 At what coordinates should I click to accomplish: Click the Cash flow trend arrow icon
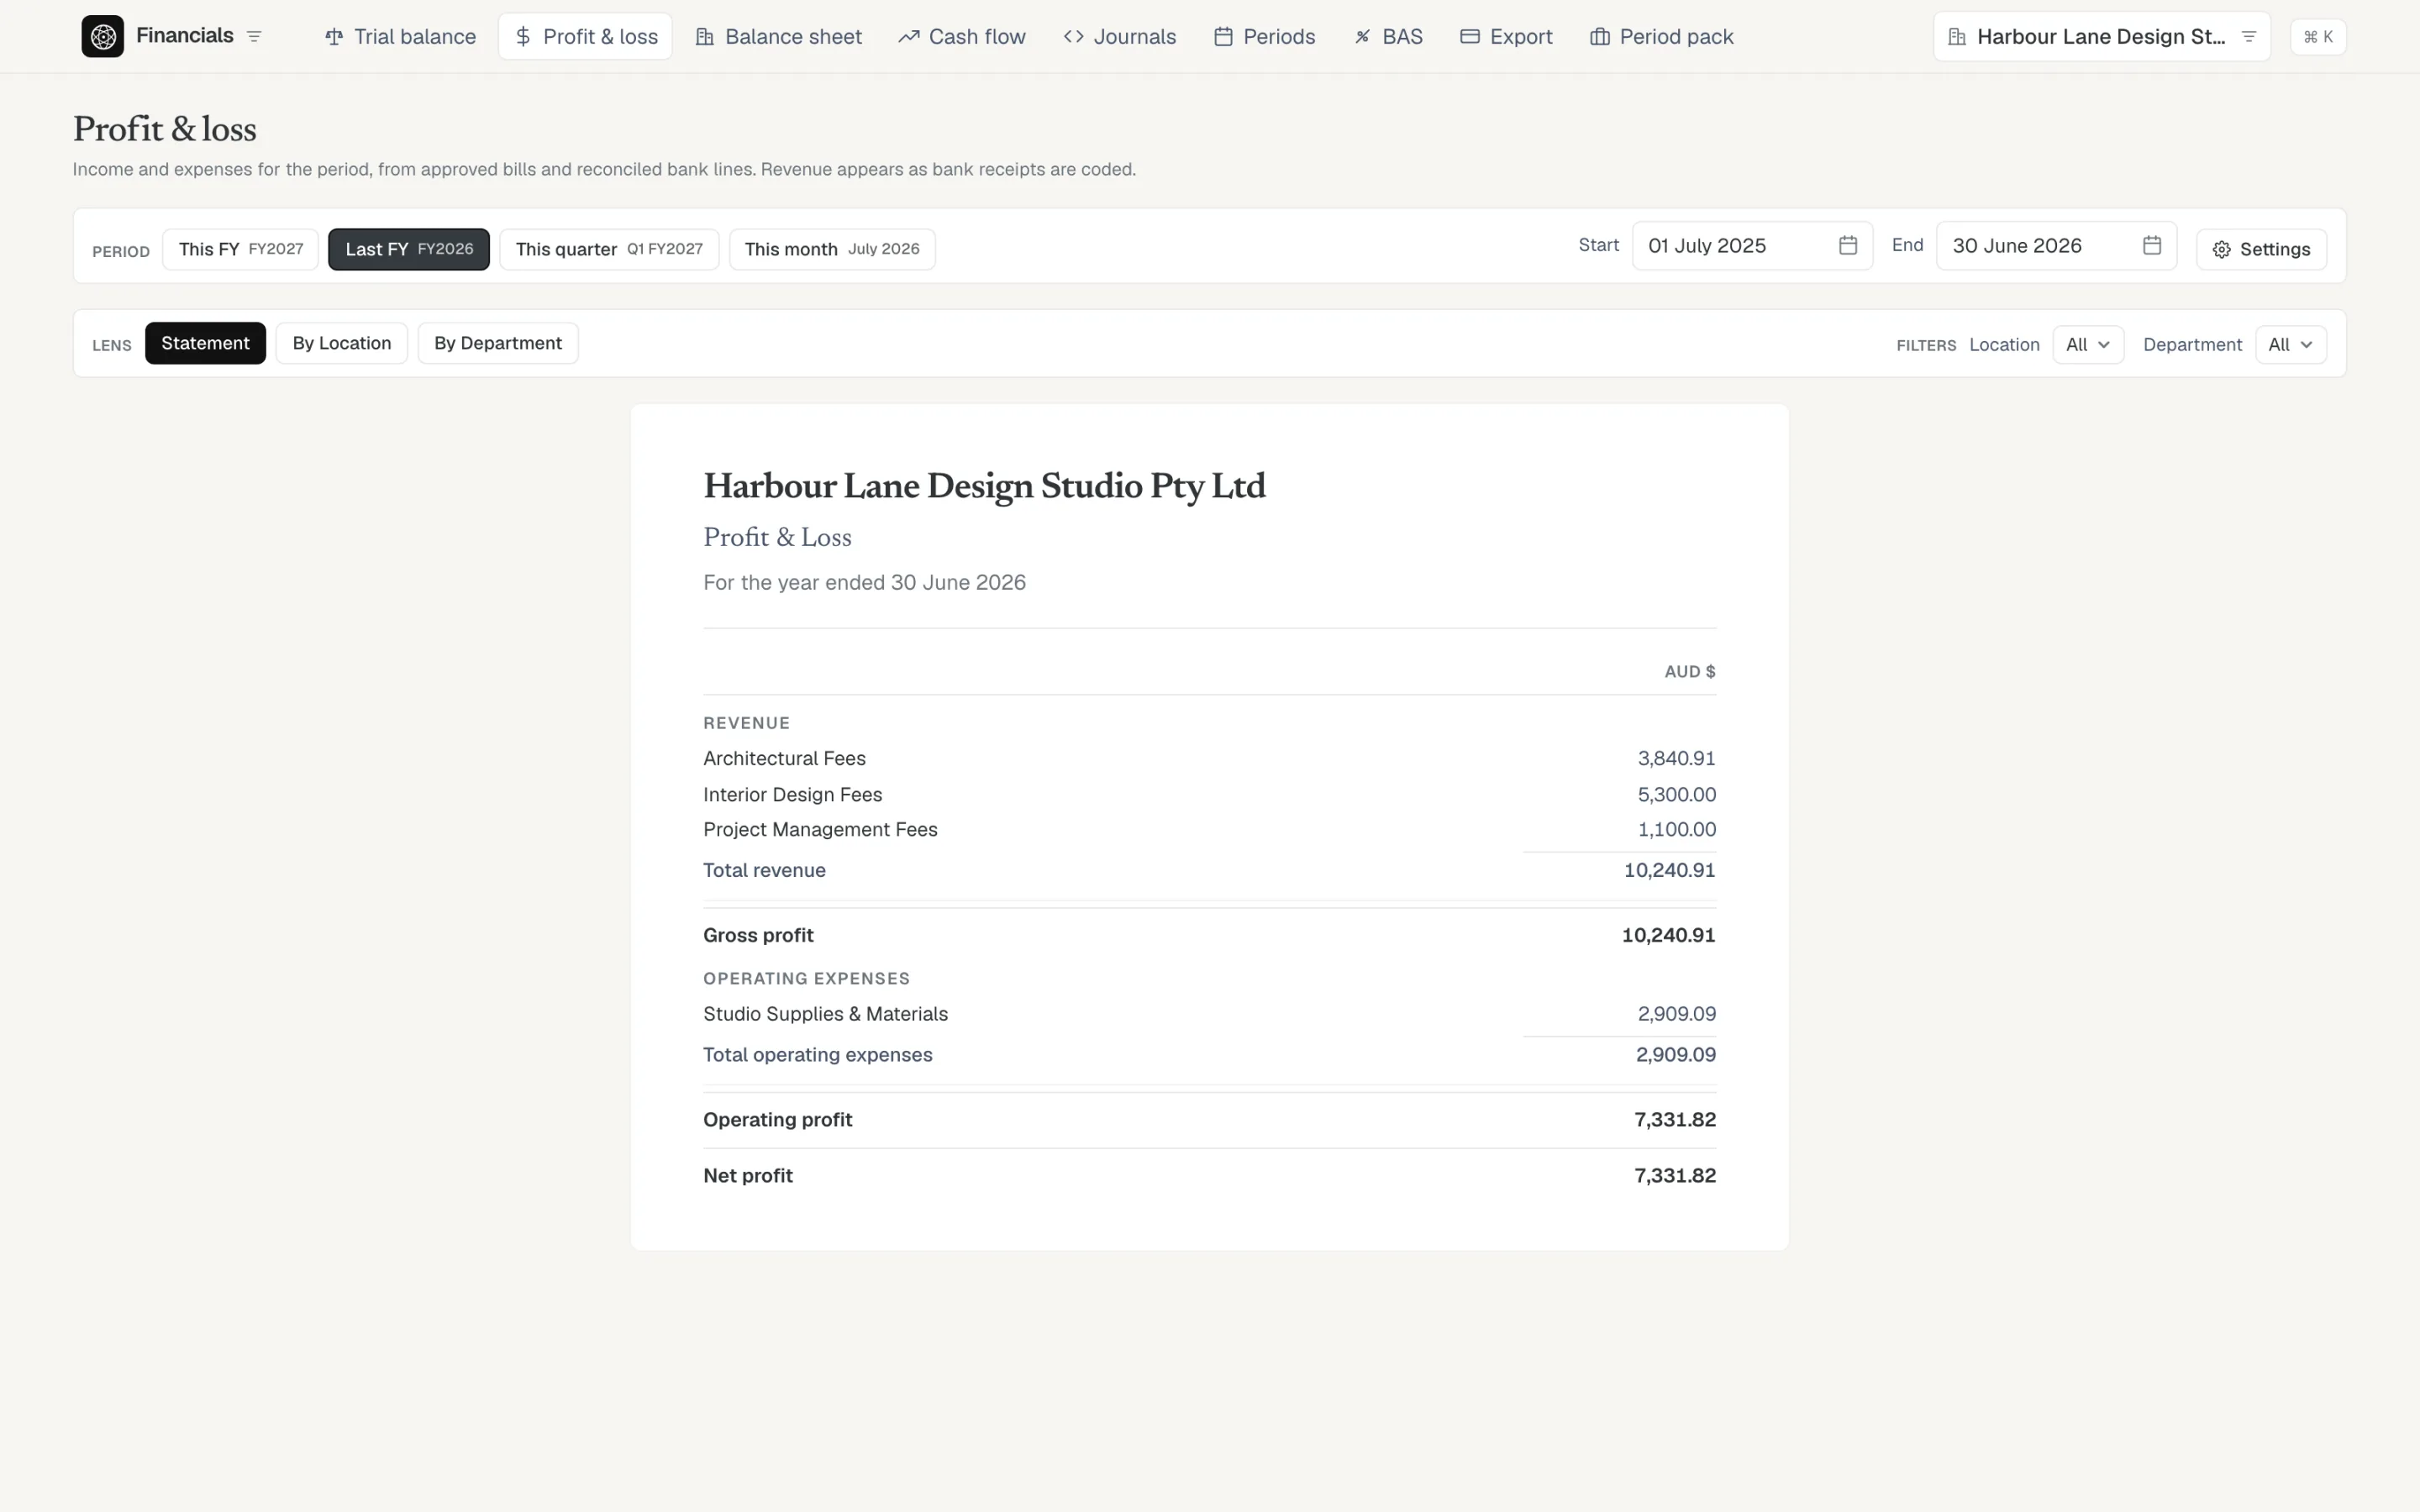(x=908, y=37)
